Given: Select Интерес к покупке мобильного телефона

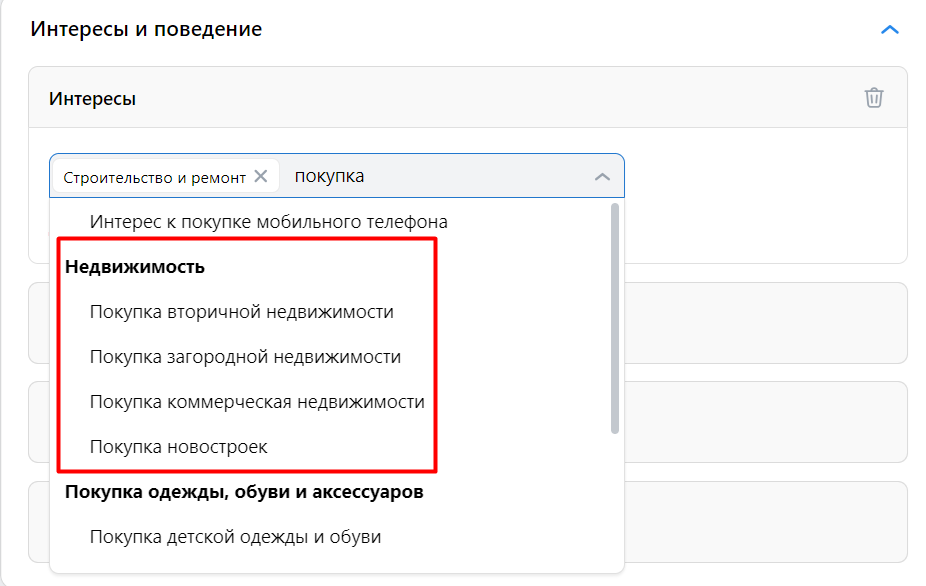Looking at the screenshot, I should (x=269, y=222).
